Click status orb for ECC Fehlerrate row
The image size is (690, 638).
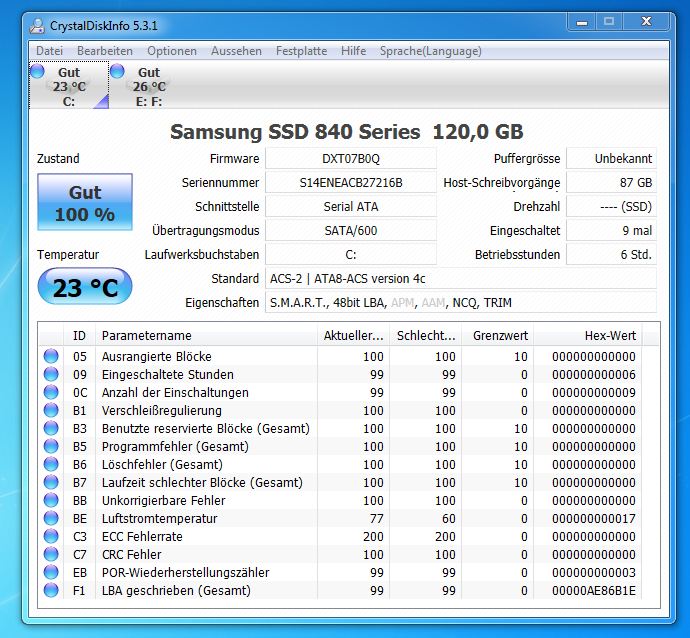point(51,537)
